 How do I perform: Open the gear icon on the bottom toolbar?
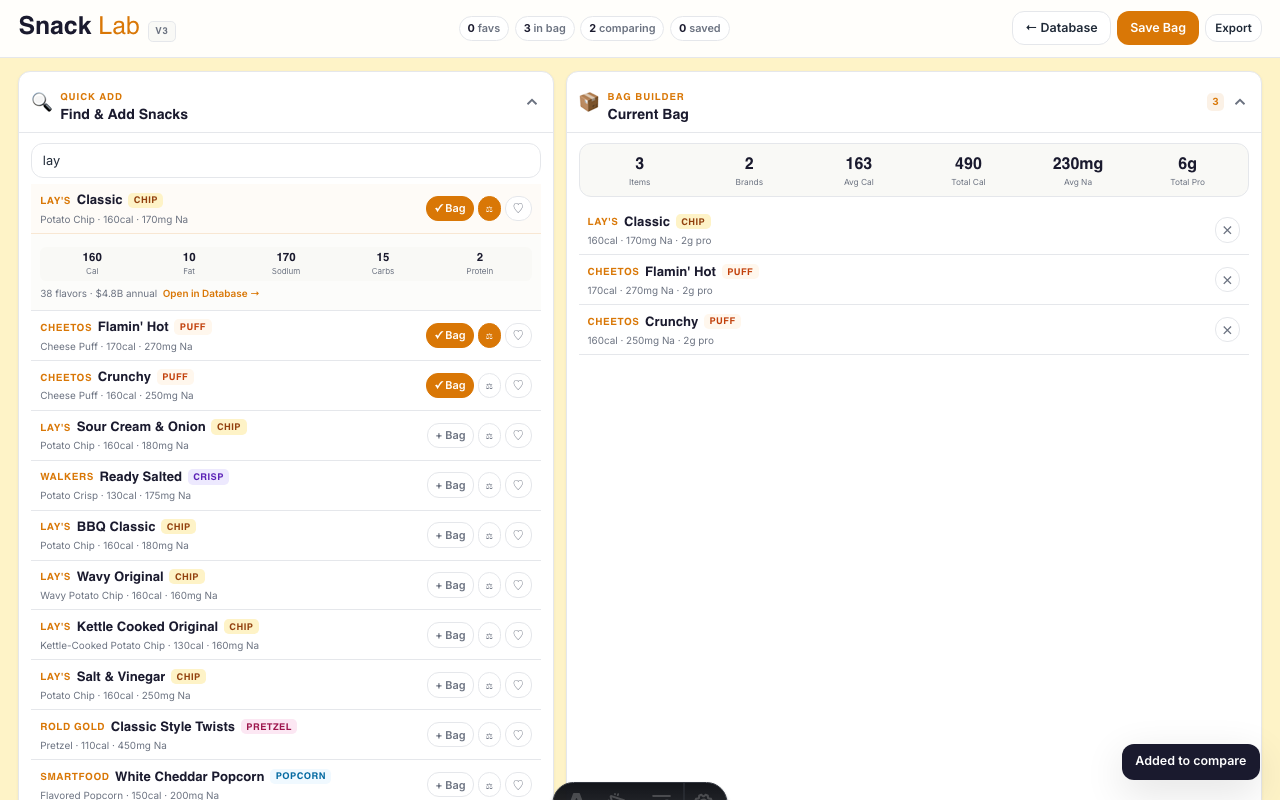click(x=701, y=797)
